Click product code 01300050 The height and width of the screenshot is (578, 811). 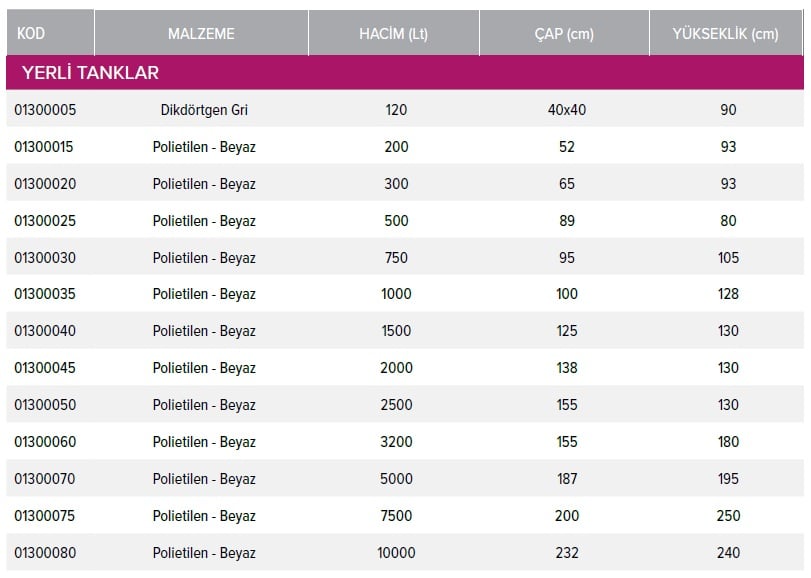pos(45,405)
